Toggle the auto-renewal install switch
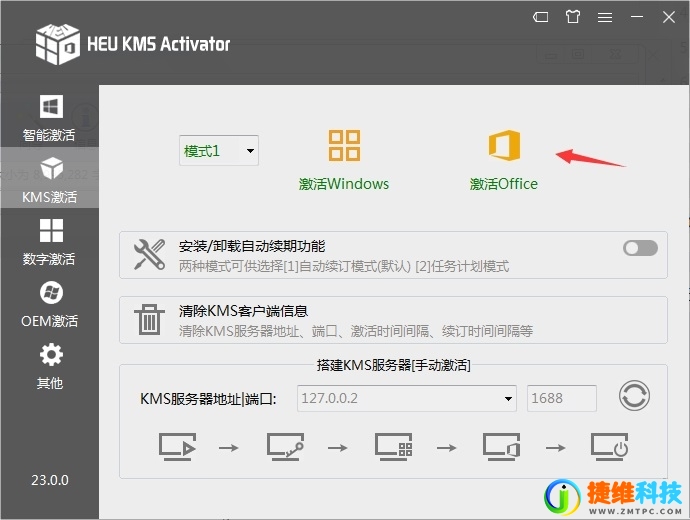The width and height of the screenshot is (690, 520). click(640, 248)
